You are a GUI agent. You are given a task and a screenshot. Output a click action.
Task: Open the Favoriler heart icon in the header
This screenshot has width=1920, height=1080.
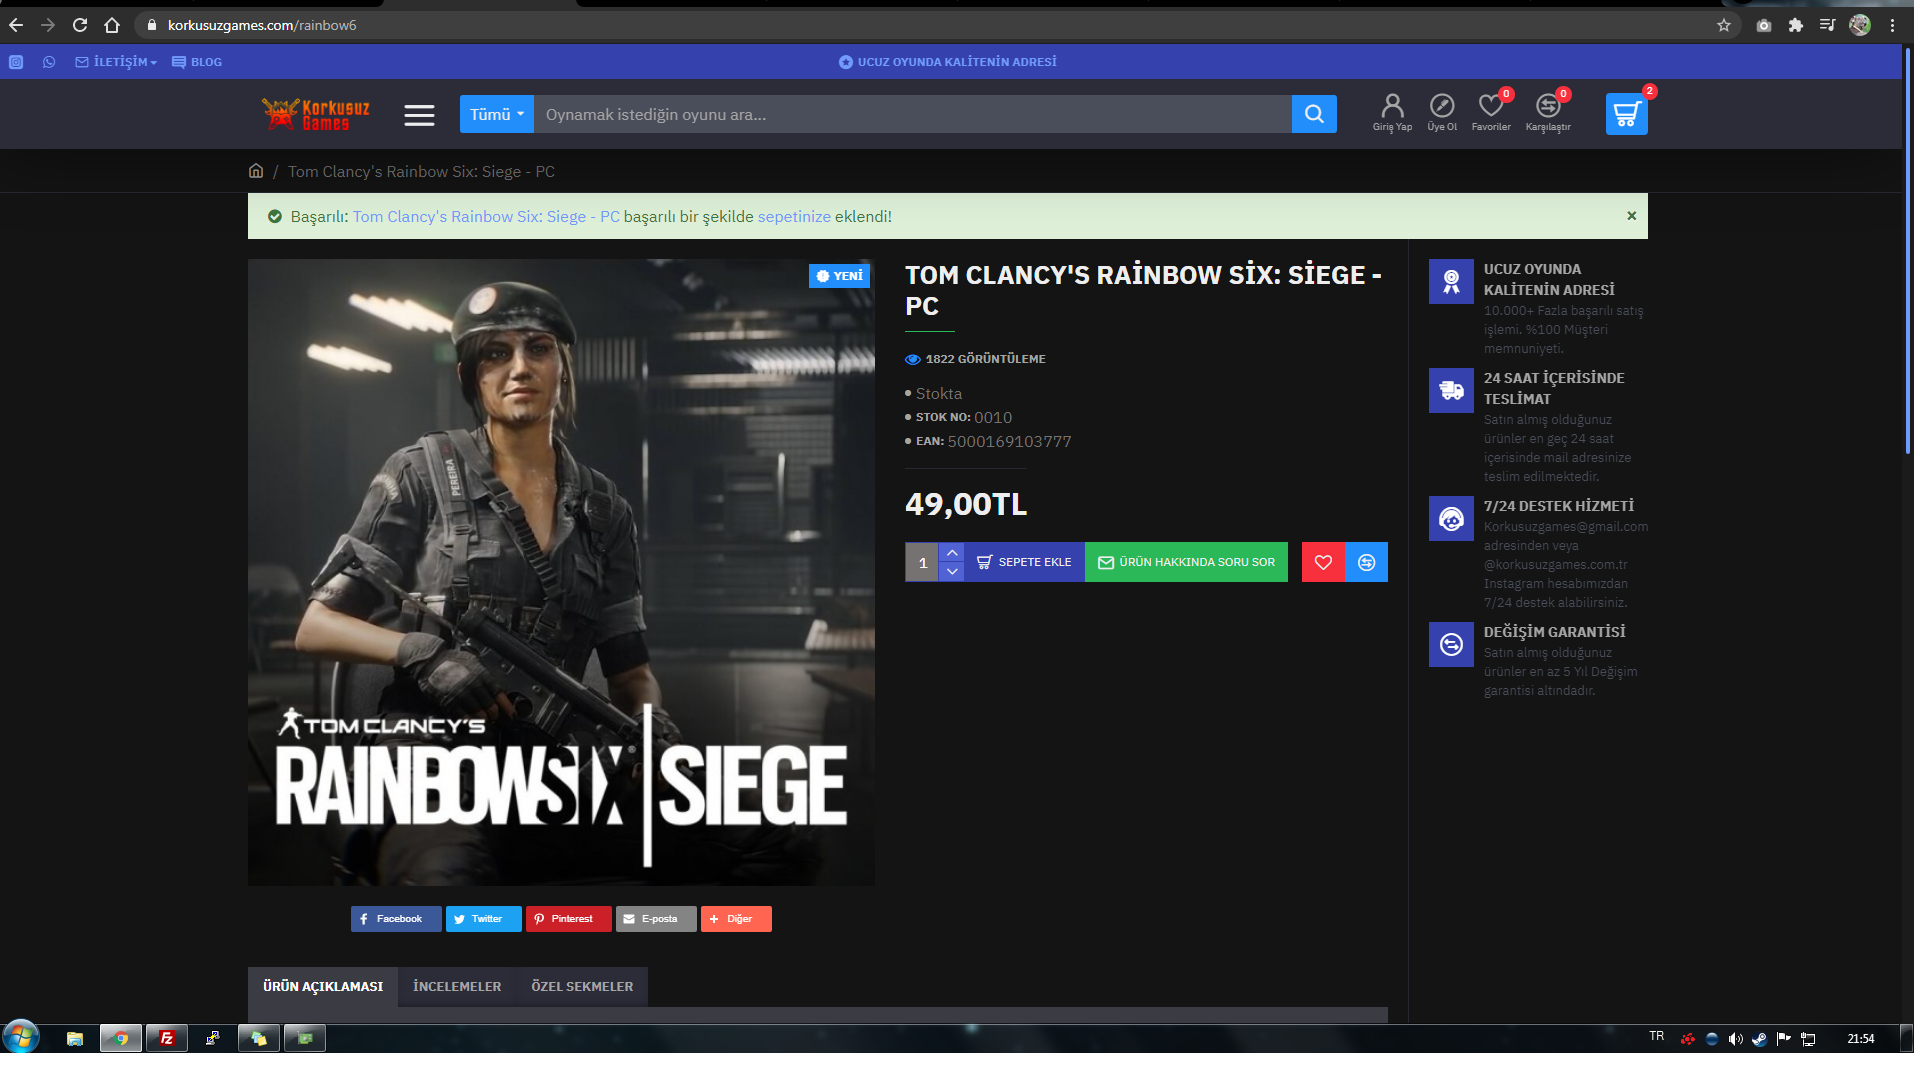tap(1491, 112)
